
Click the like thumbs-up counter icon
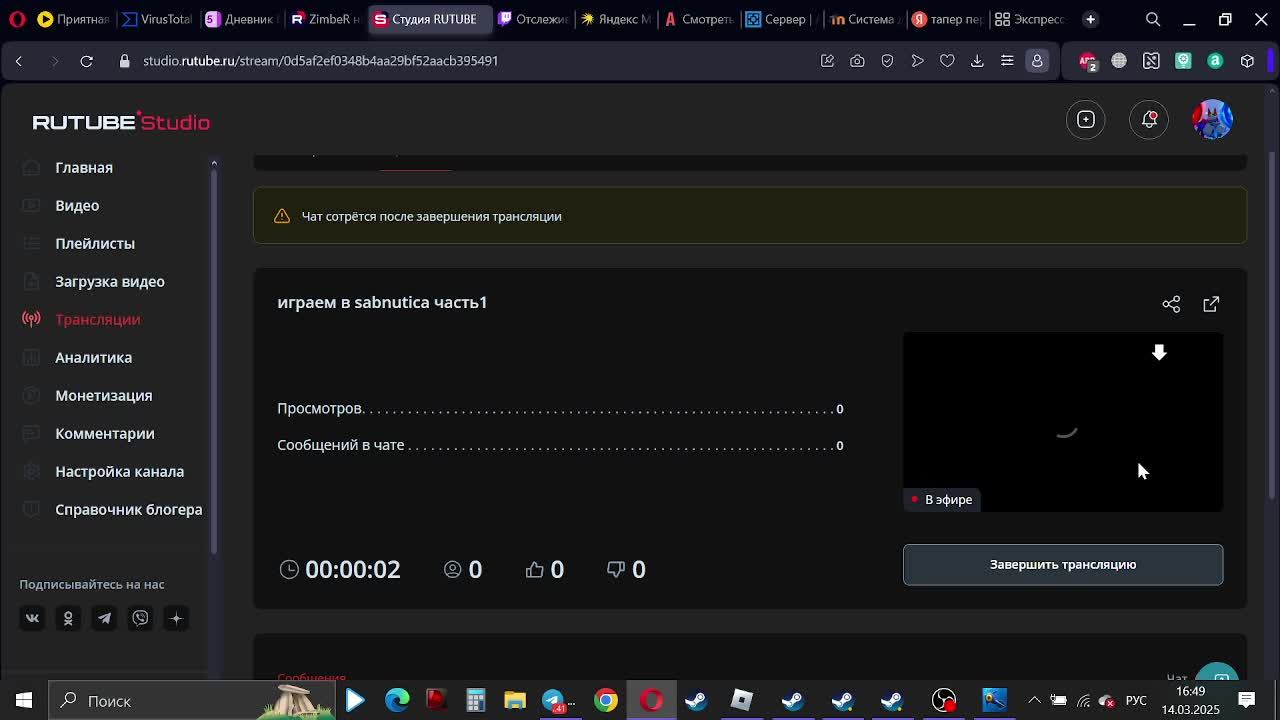(x=535, y=569)
